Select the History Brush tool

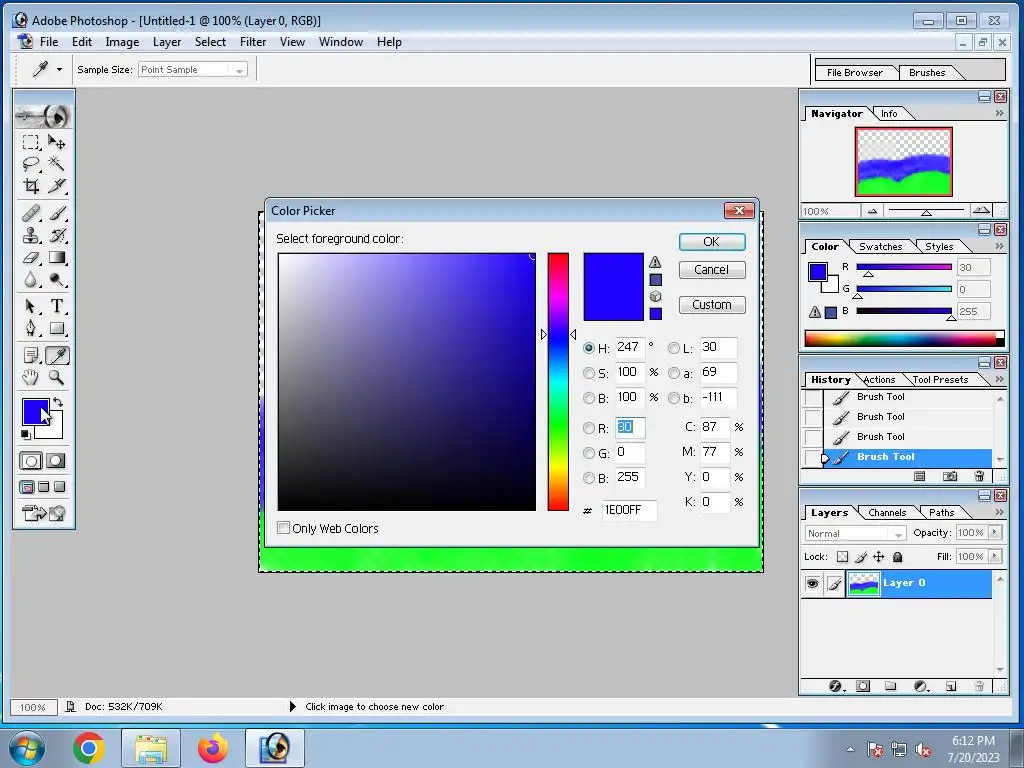pos(57,235)
